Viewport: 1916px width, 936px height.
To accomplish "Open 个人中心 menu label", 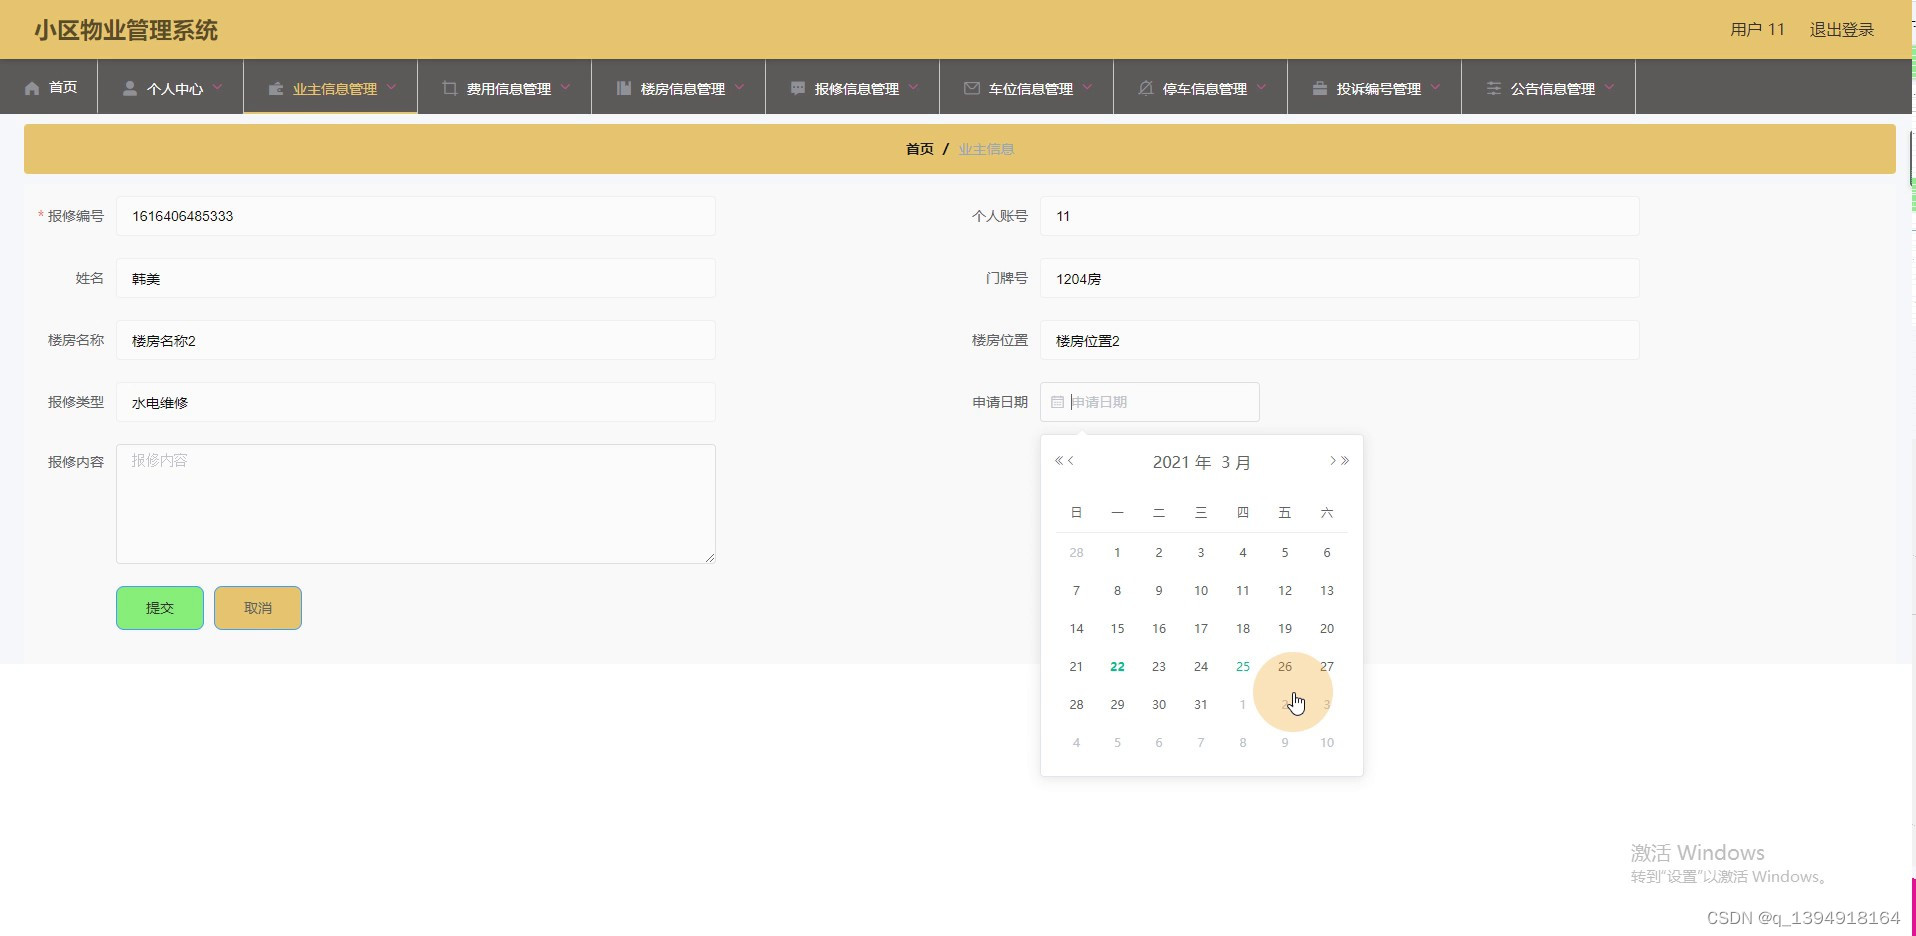I will [175, 89].
